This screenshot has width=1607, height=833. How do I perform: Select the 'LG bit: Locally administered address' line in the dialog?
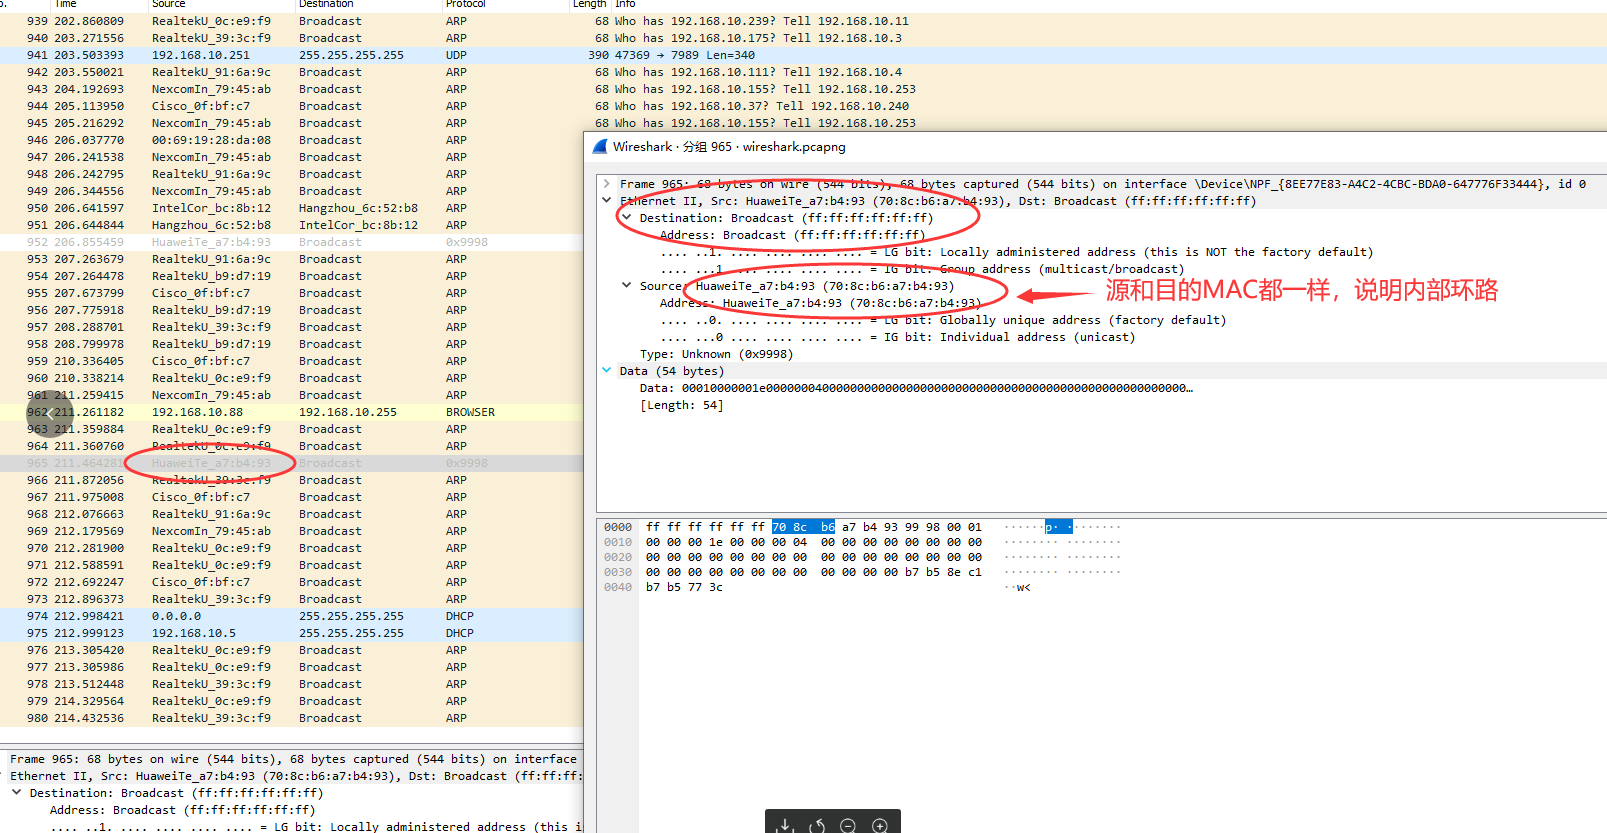pyautogui.click(x=1017, y=252)
